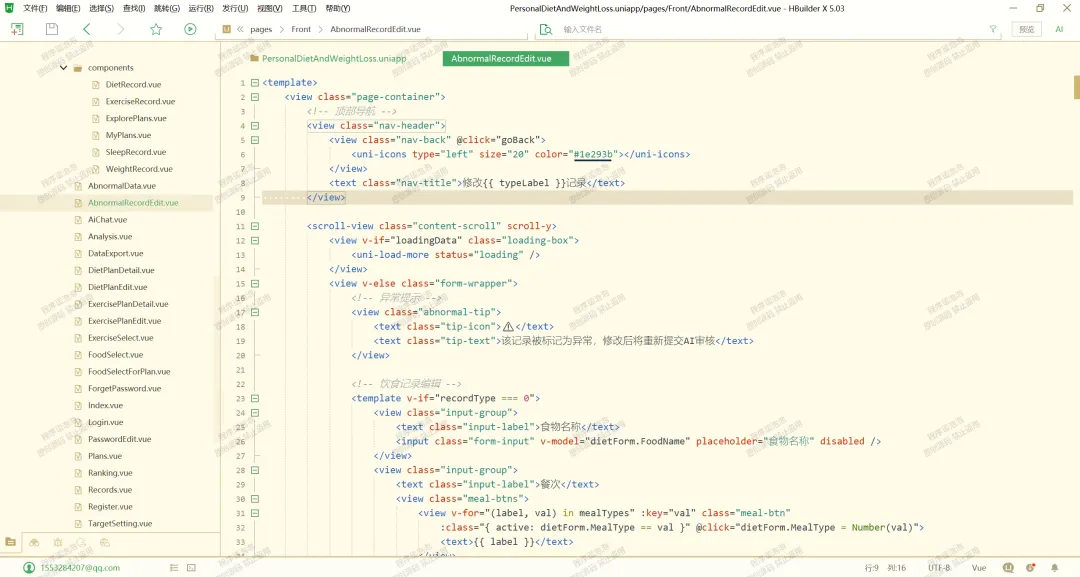Click the status bar icon left of the bell
Image resolution: width=1080 pixels, height=577 pixels.
pyautogui.click(x=1030, y=567)
